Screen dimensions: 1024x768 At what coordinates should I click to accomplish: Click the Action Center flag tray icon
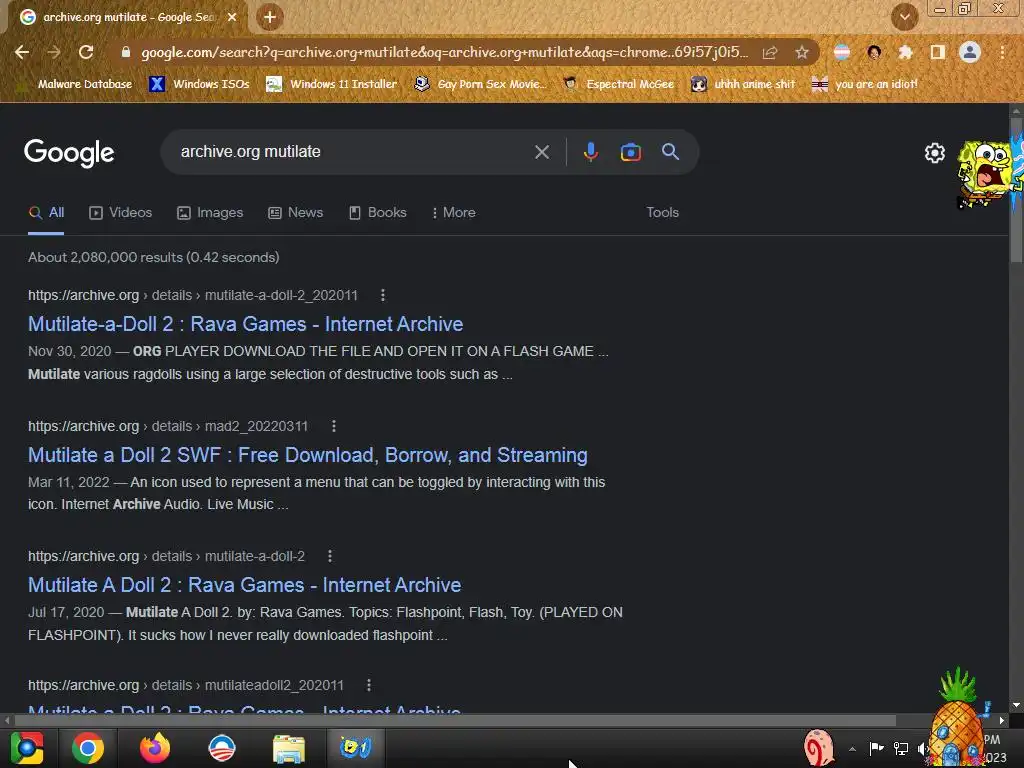pos(876,748)
